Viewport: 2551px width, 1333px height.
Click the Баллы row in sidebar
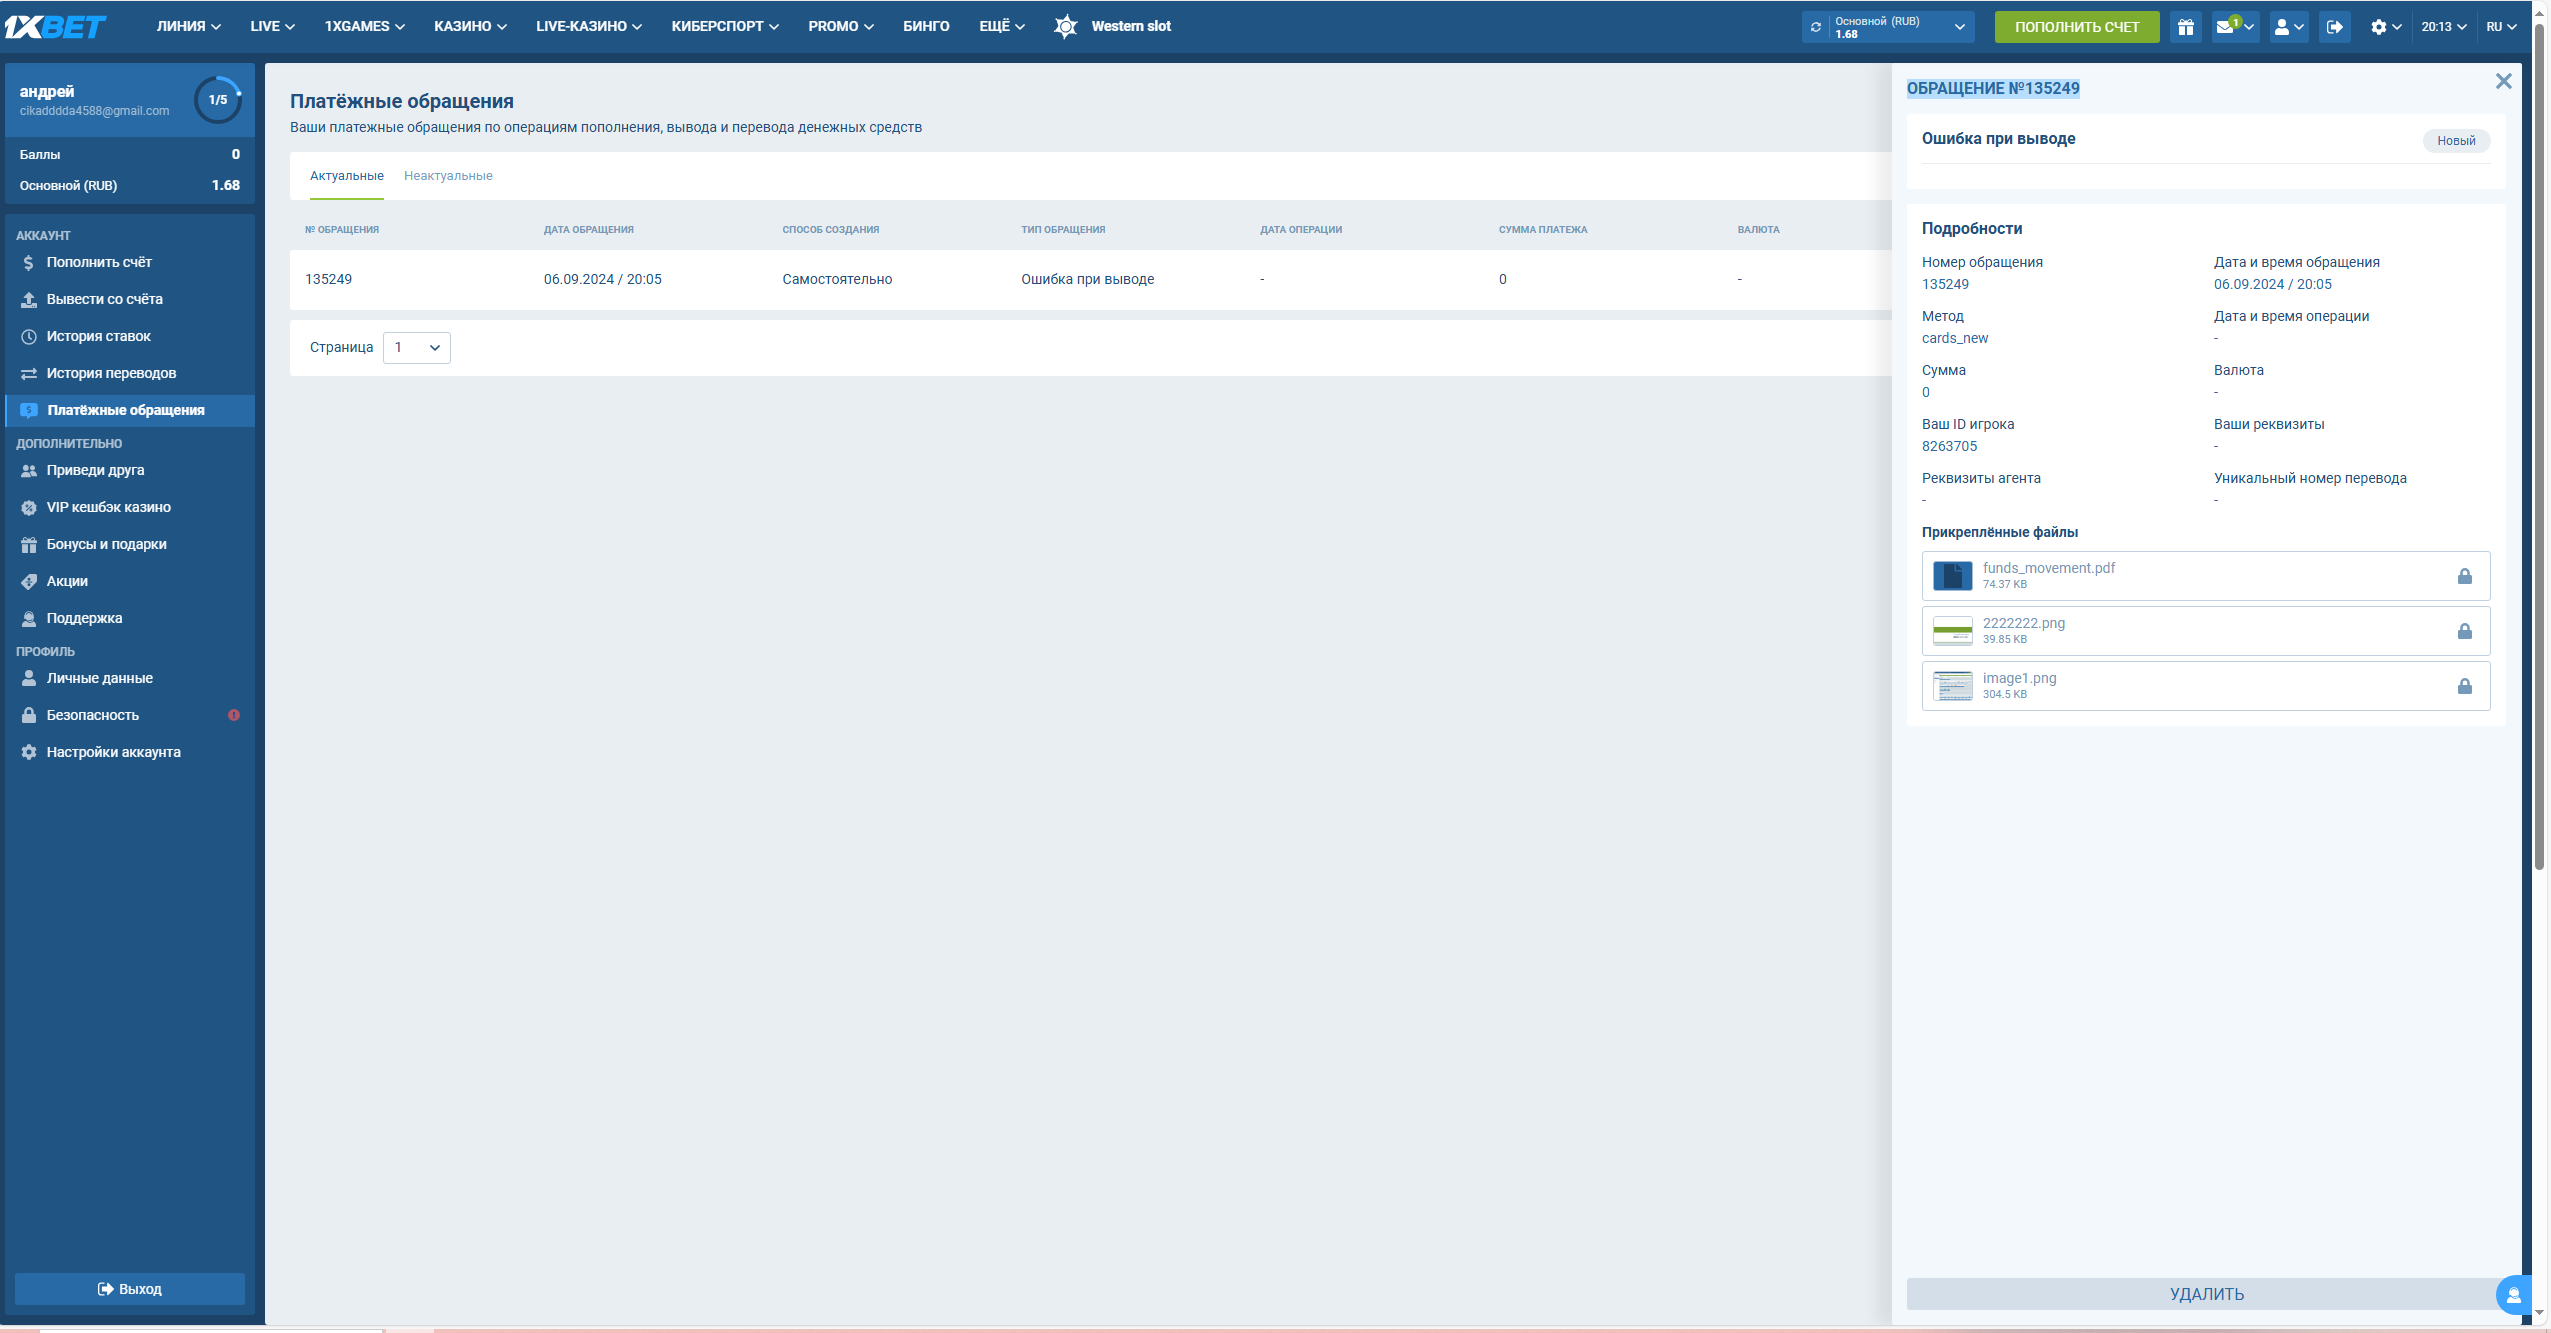(130, 154)
